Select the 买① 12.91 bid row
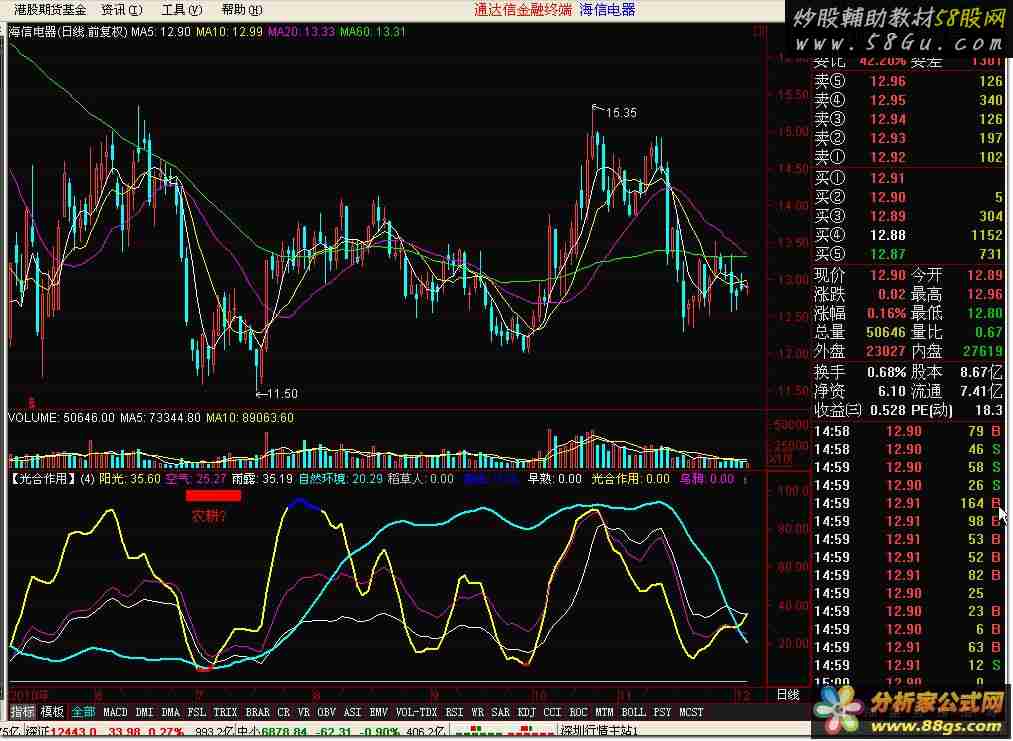 coord(908,178)
